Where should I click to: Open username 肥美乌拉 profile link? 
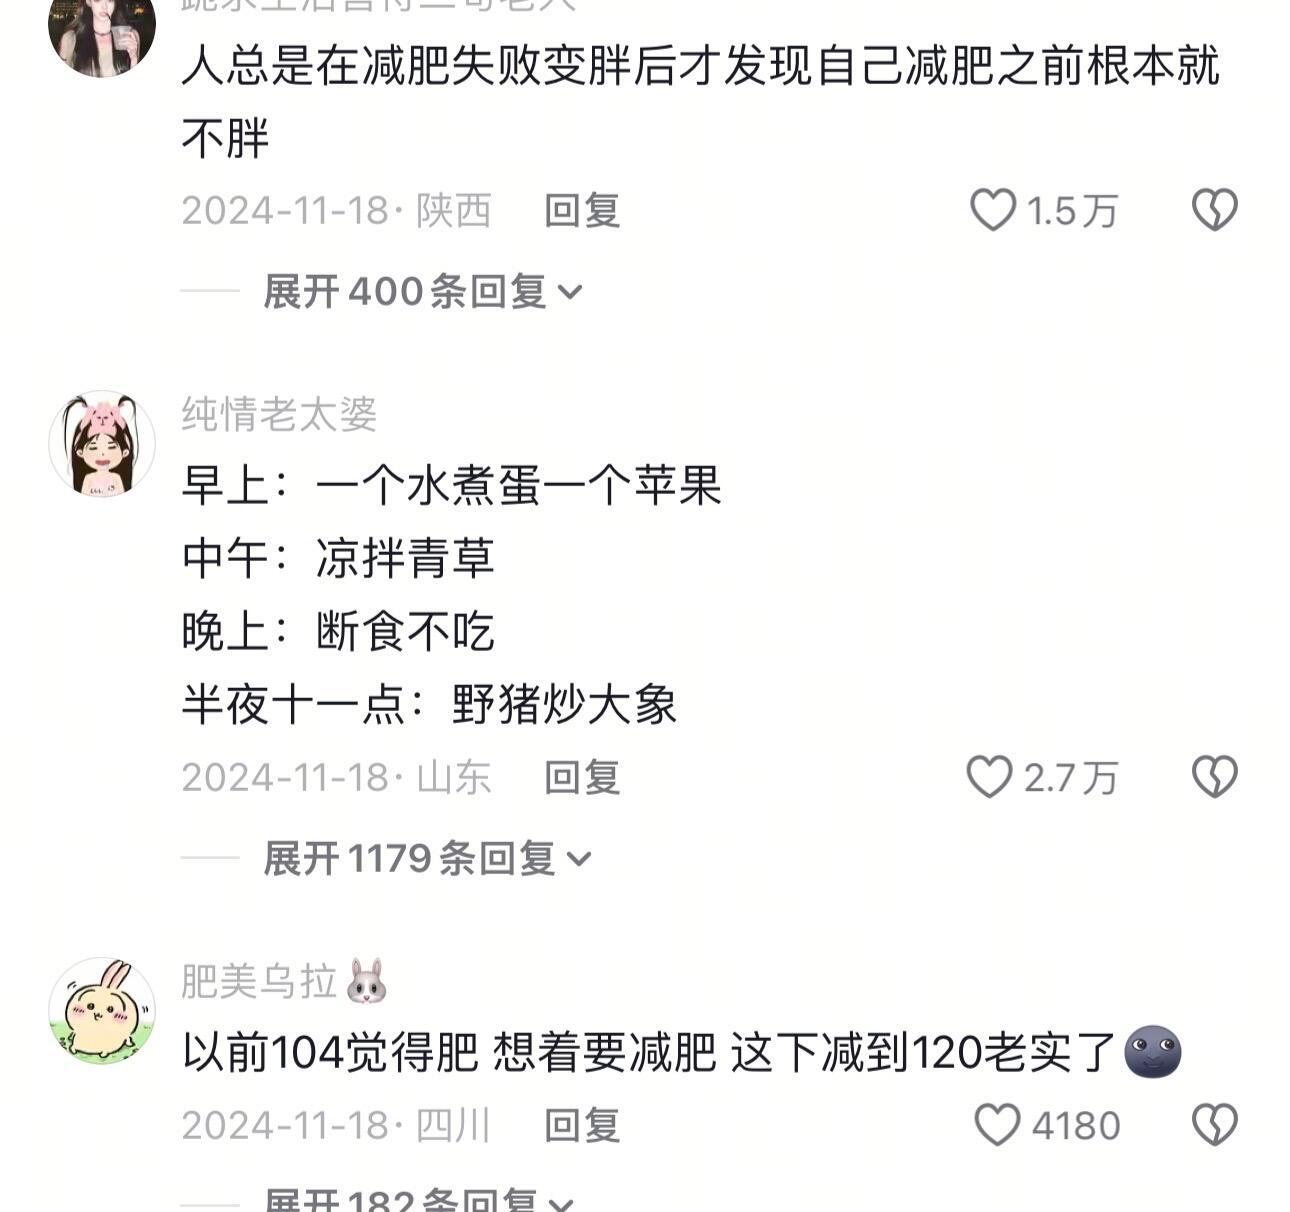pos(259,981)
